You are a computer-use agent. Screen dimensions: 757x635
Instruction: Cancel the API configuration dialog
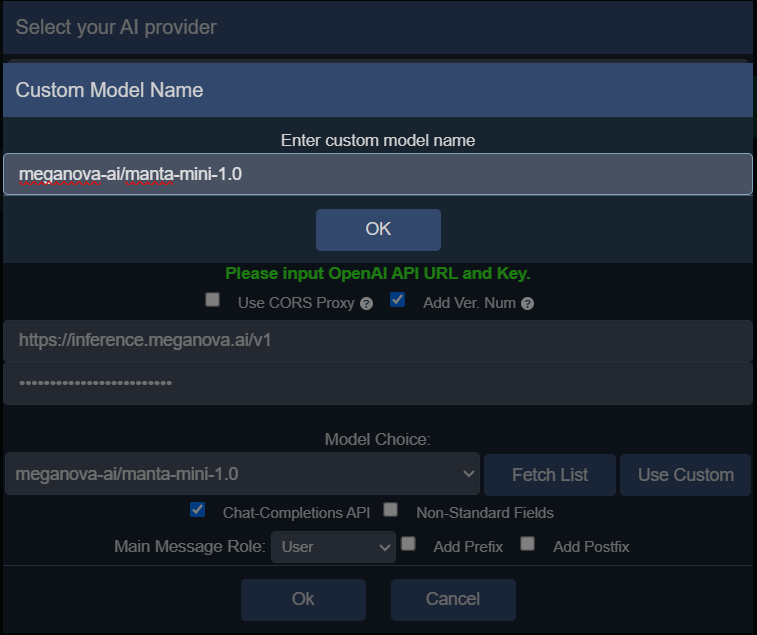pyautogui.click(x=453, y=599)
